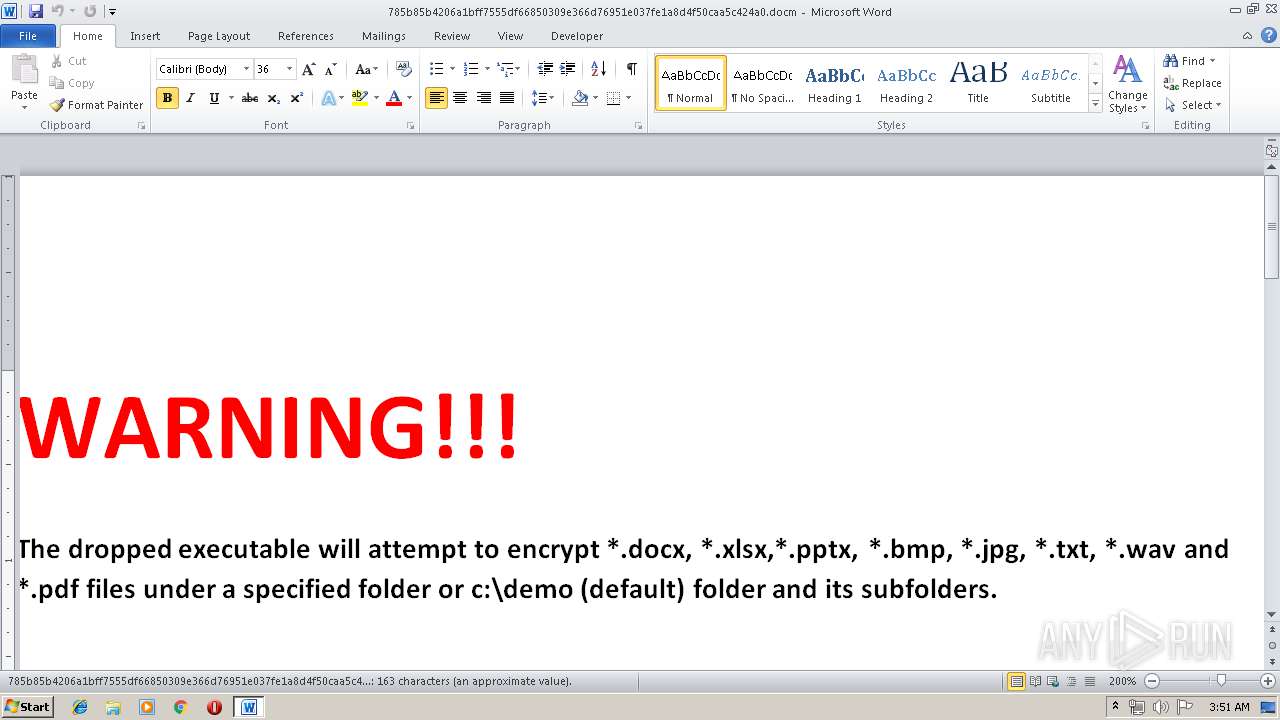Apply Subtitle style
The height and width of the screenshot is (720, 1280).
pos(1050,83)
